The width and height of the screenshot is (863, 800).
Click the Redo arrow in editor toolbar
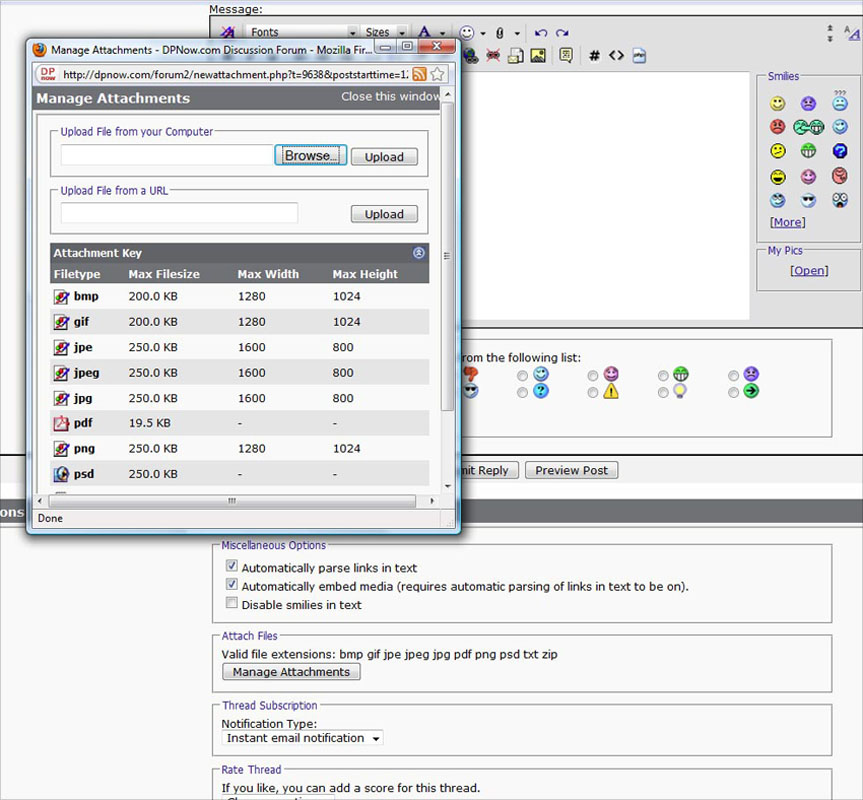pos(563,33)
